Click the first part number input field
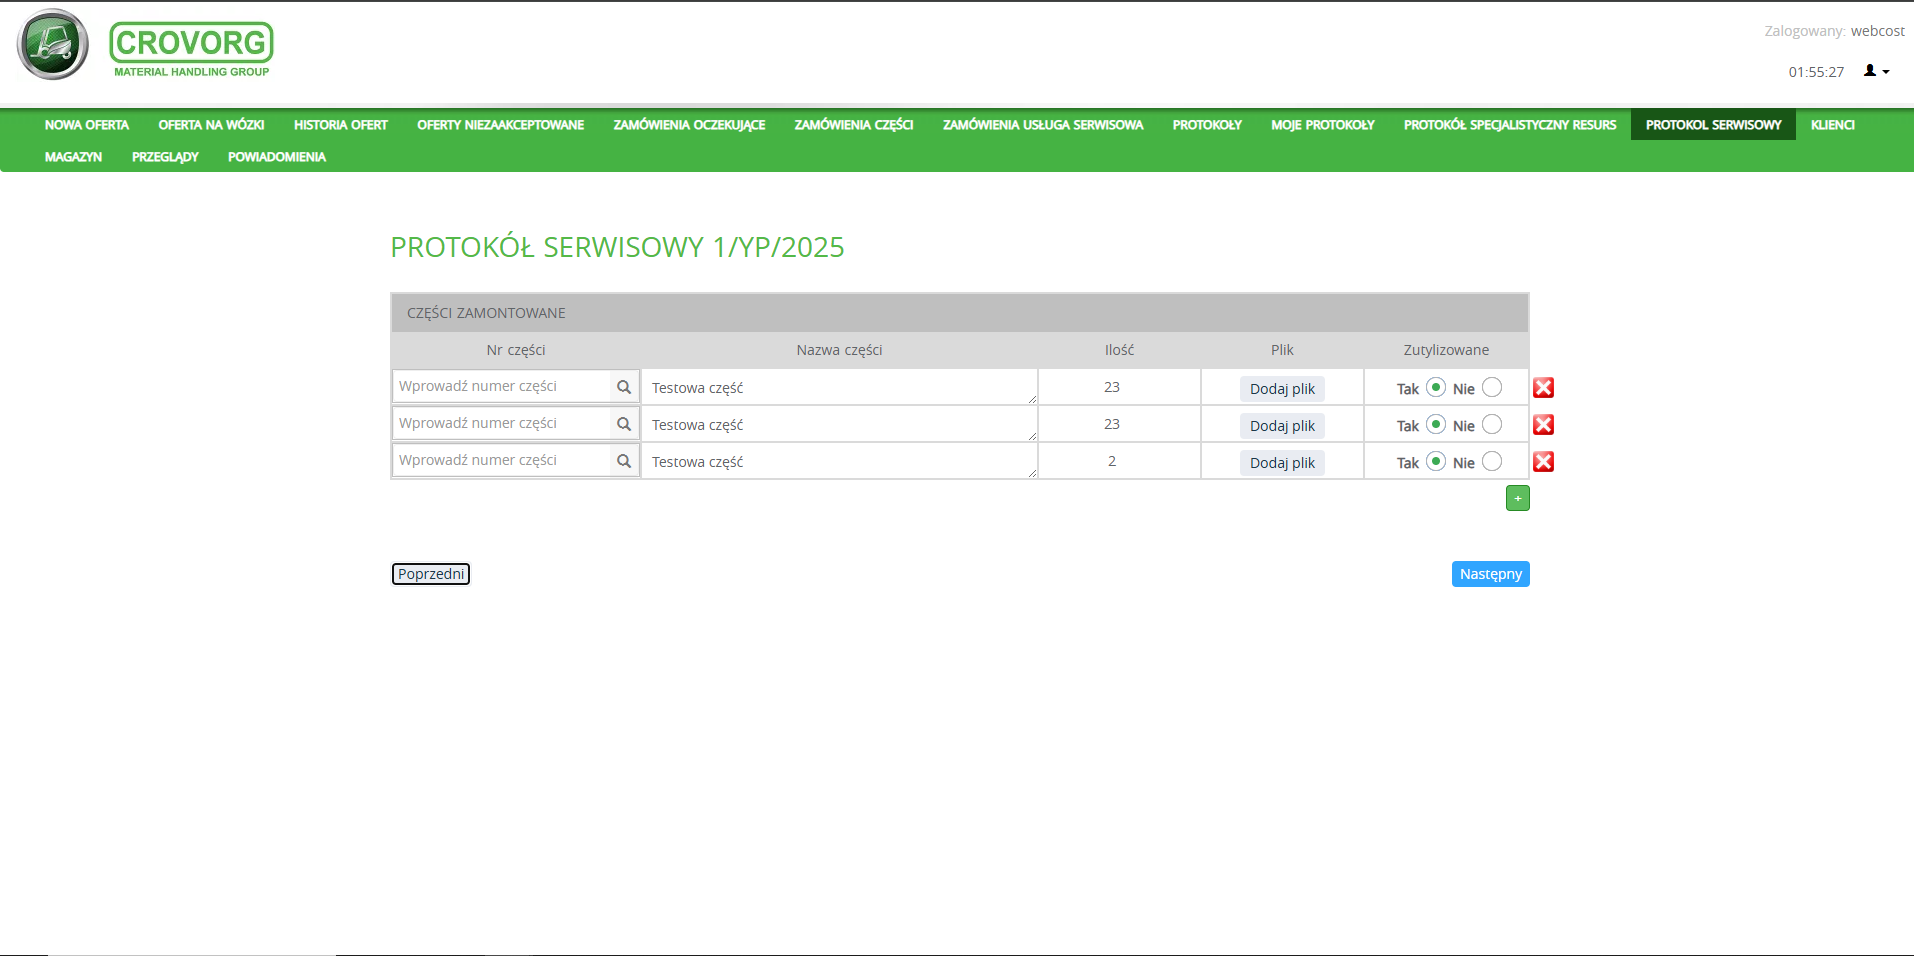 pos(502,387)
